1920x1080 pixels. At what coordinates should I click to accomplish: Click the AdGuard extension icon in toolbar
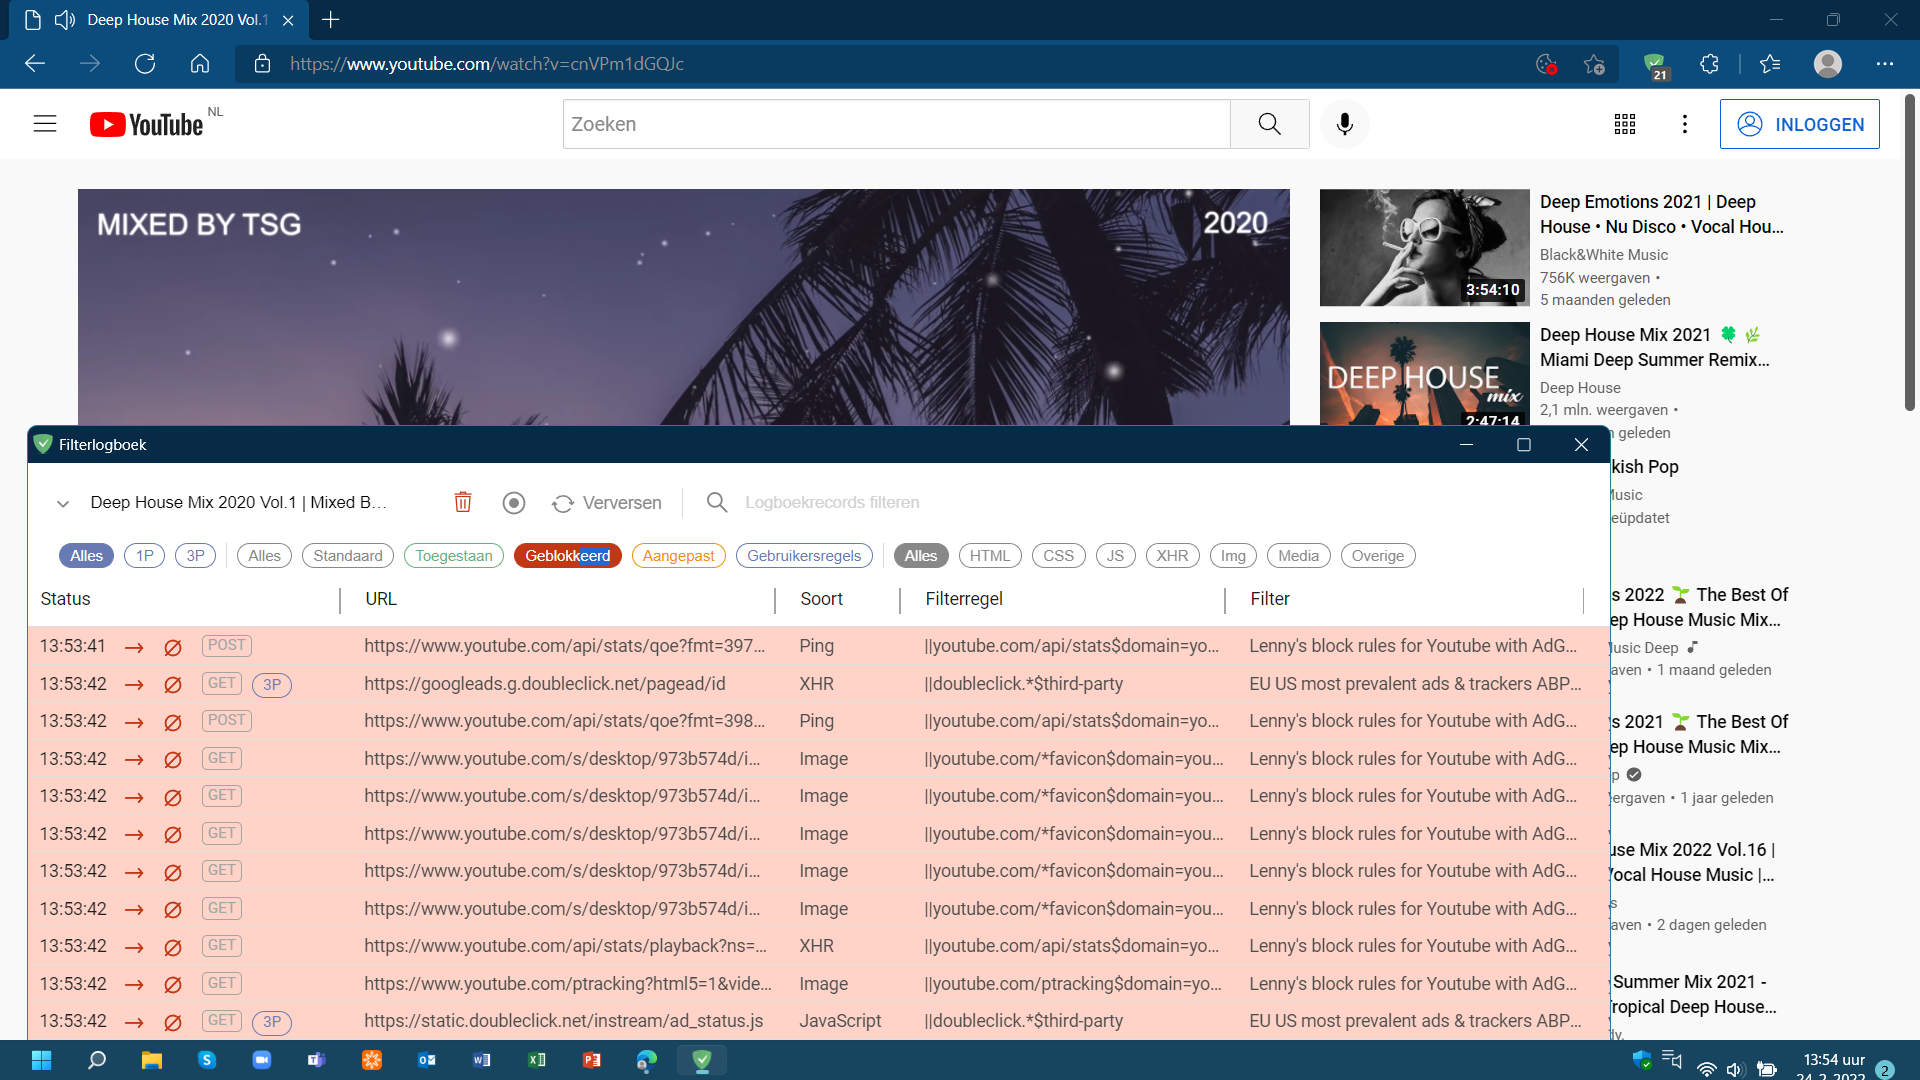point(1655,64)
